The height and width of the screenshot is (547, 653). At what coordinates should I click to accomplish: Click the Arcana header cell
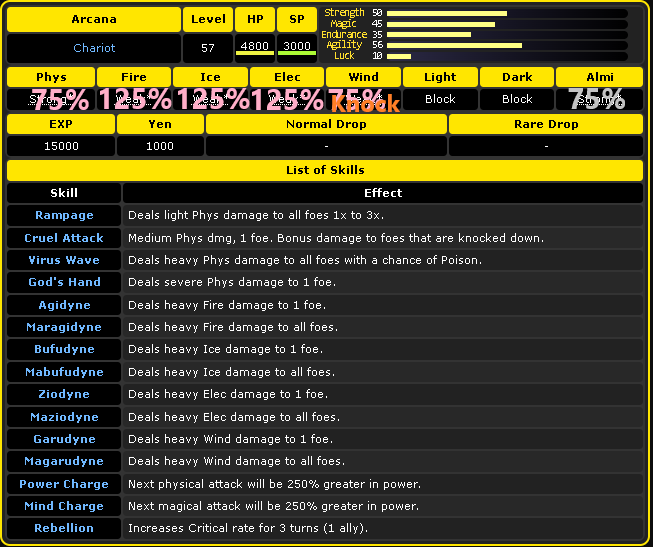click(x=94, y=19)
